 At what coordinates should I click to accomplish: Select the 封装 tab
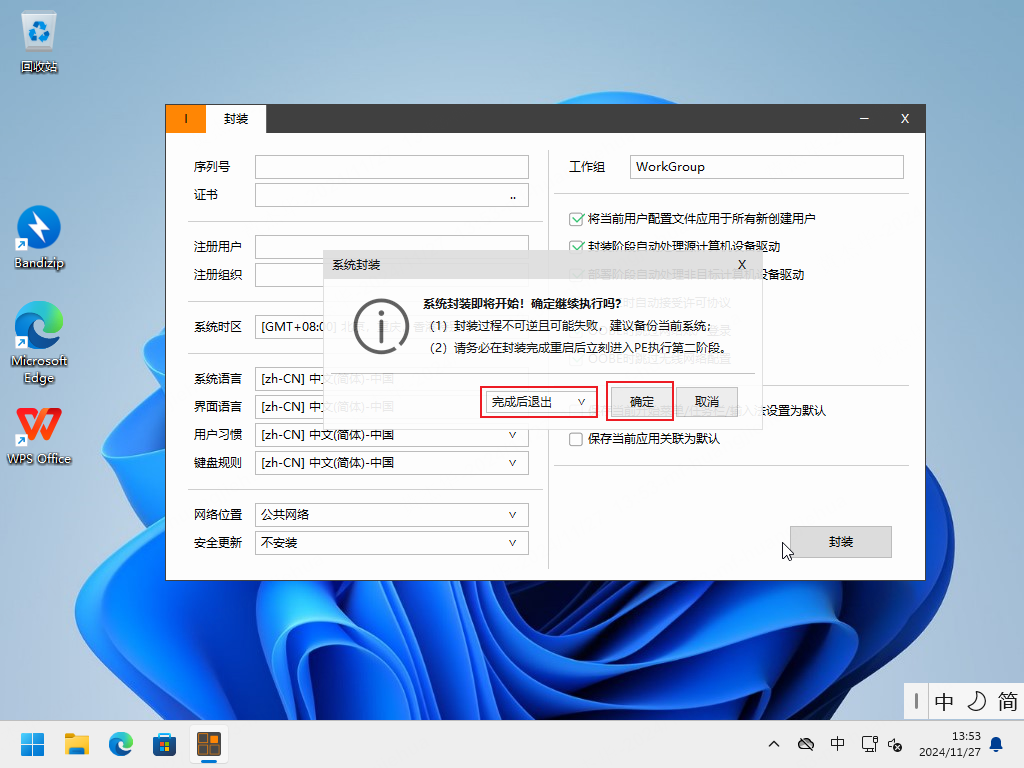236,118
